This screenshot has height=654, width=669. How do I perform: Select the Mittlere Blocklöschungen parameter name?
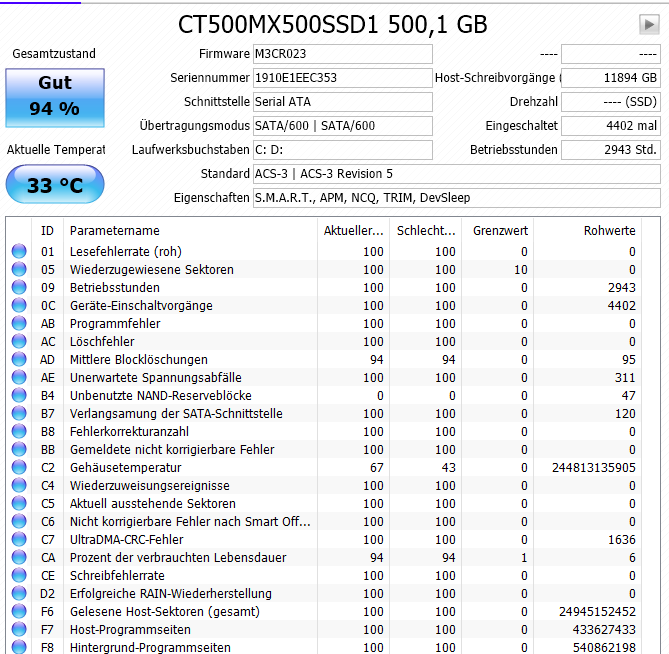(139, 360)
